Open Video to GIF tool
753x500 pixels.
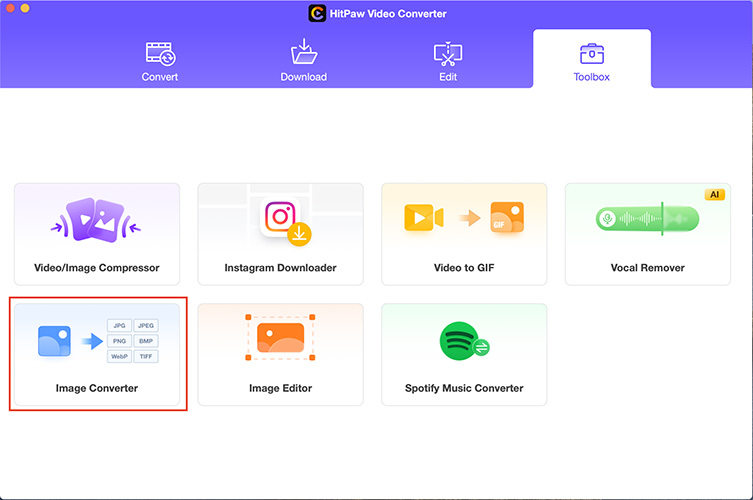(x=464, y=234)
